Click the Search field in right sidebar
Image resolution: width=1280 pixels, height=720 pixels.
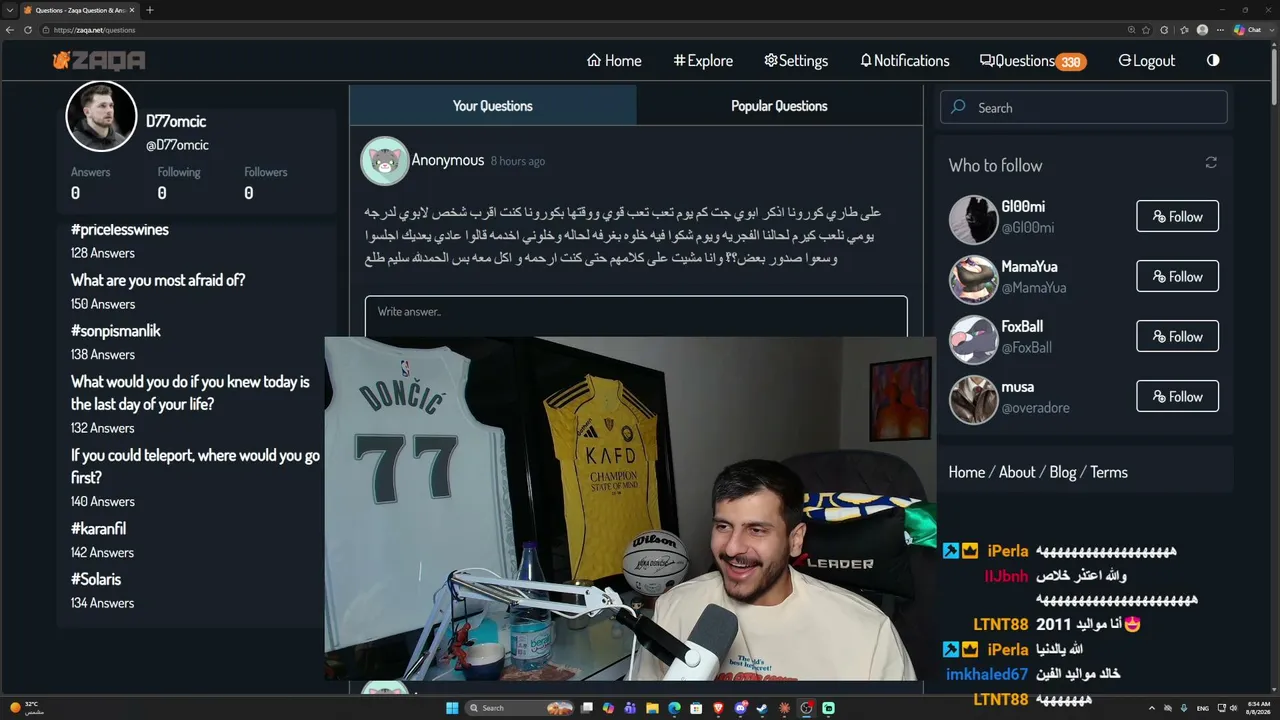coord(1083,107)
